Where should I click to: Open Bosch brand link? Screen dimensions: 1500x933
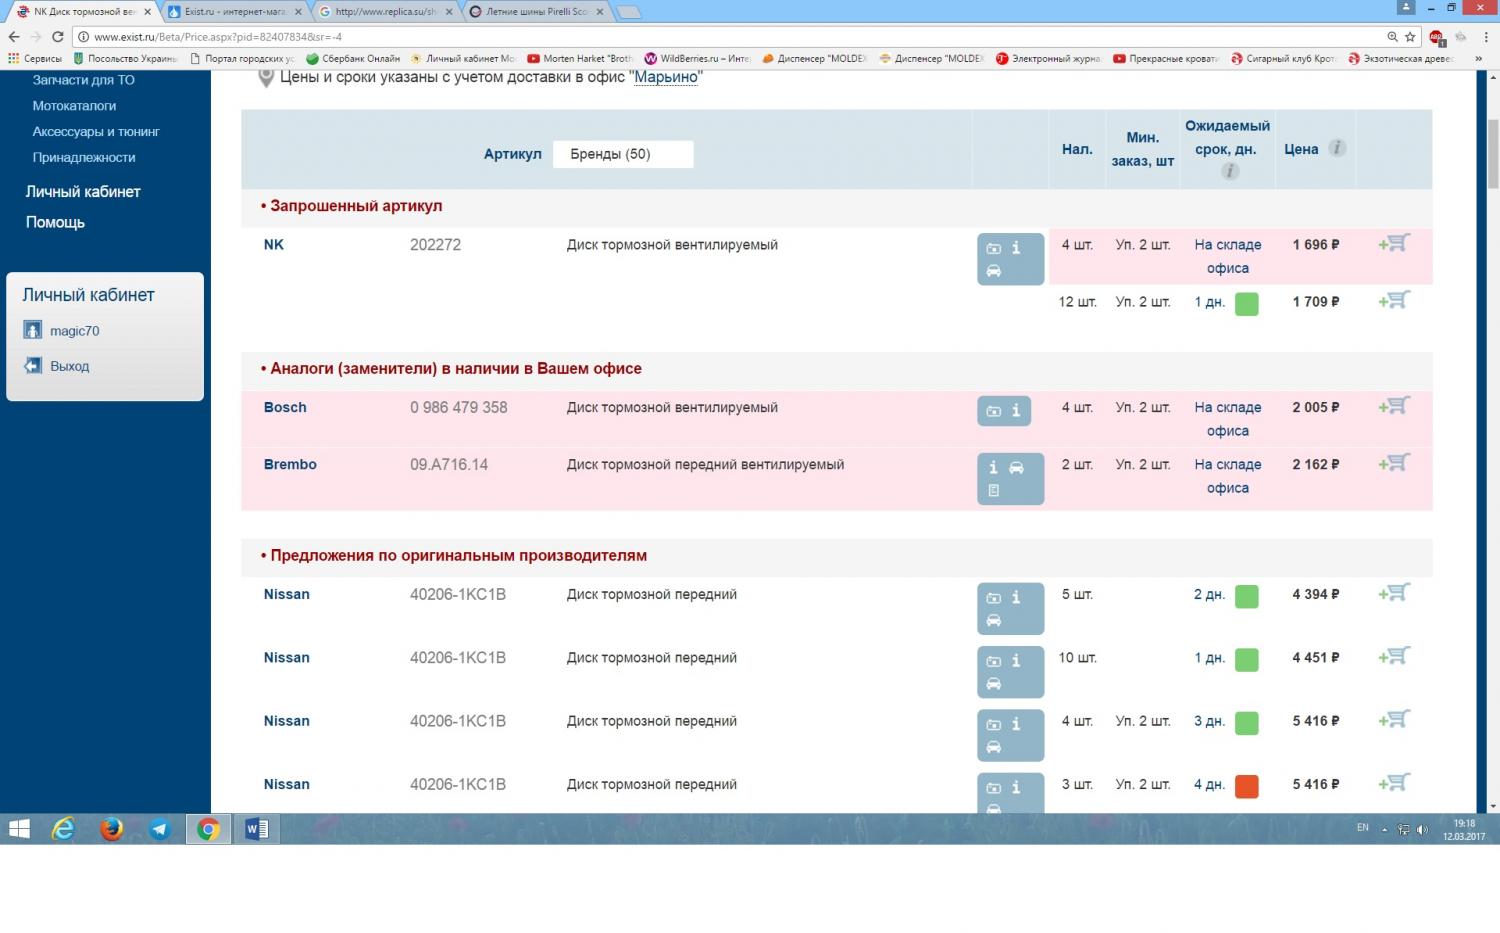285,407
